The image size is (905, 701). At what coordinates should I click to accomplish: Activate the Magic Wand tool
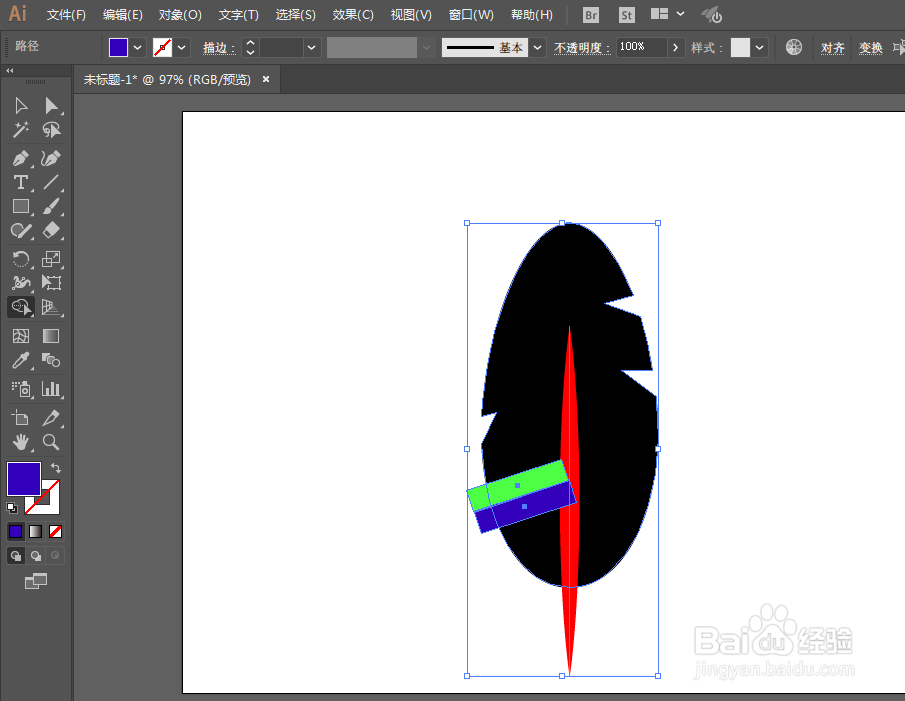click(x=20, y=129)
